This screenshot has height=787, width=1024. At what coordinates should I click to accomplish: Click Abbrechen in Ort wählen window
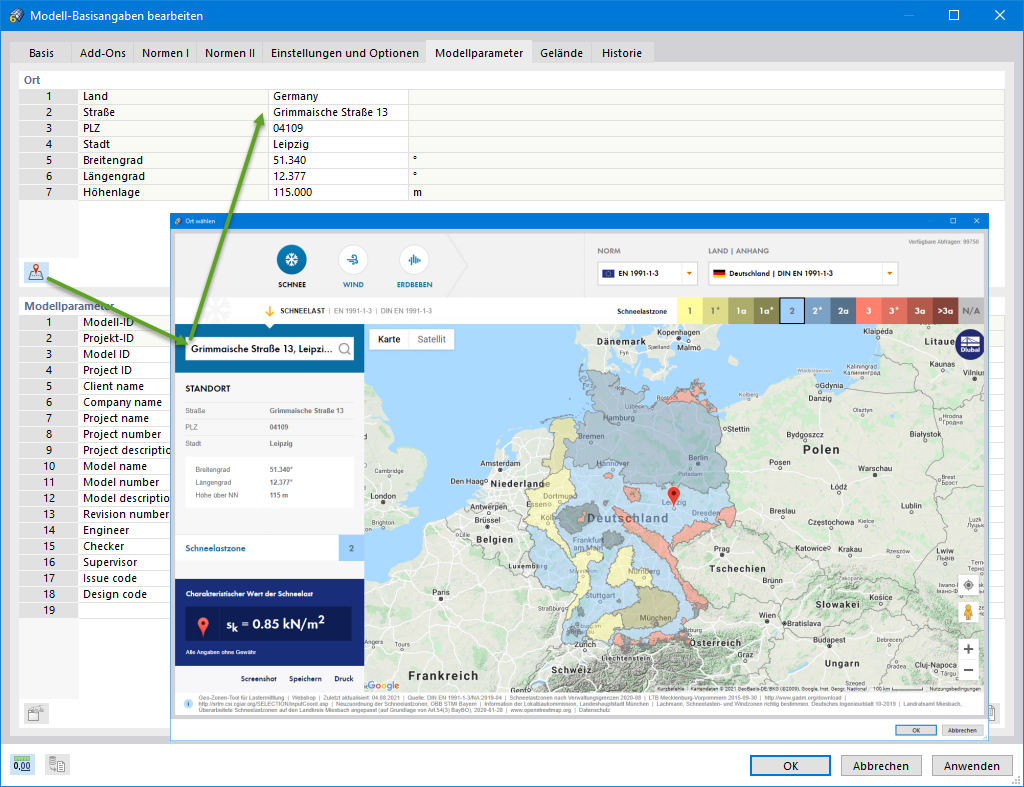coord(962,730)
